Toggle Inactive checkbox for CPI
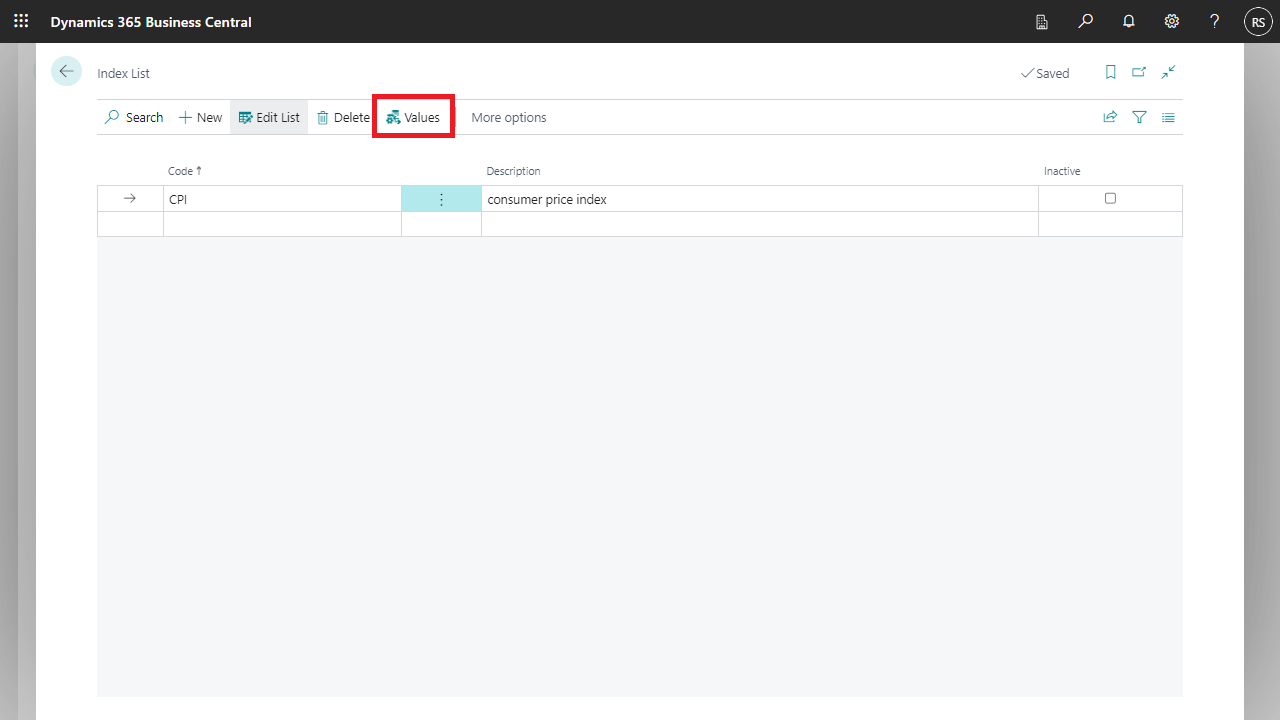Image resolution: width=1280 pixels, height=720 pixels. click(x=1110, y=199)
